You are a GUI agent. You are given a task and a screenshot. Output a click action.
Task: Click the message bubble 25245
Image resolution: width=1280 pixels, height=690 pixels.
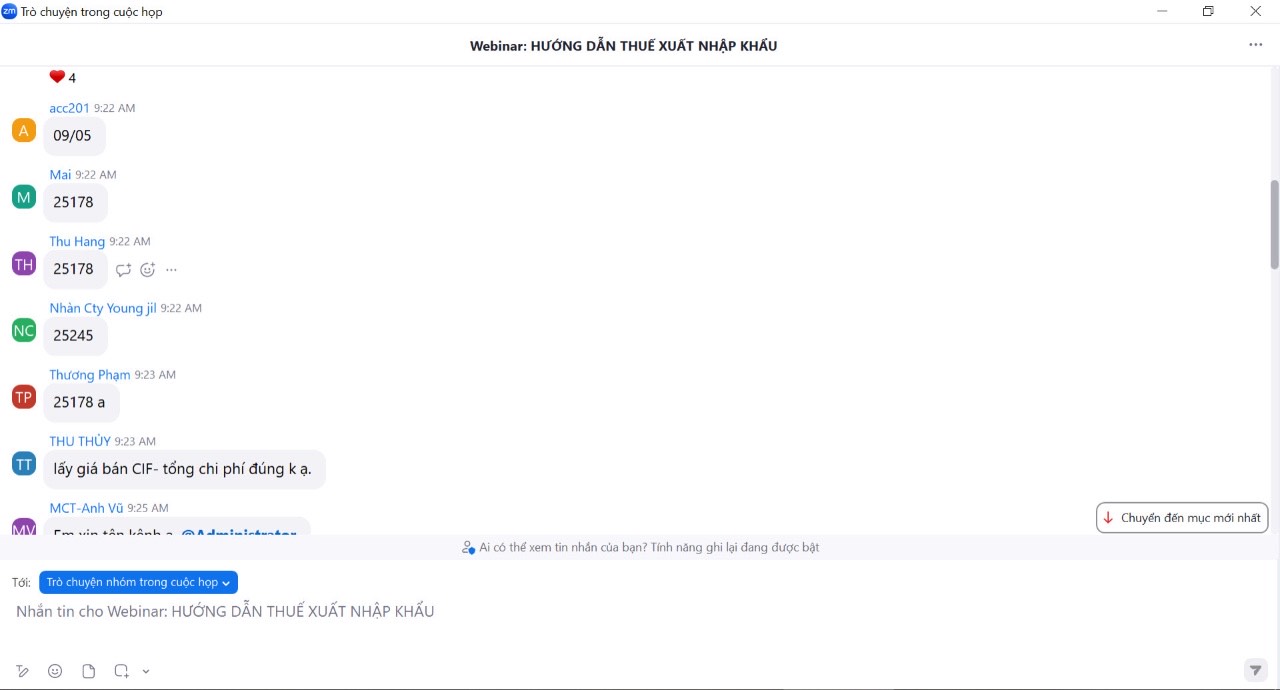75,336
